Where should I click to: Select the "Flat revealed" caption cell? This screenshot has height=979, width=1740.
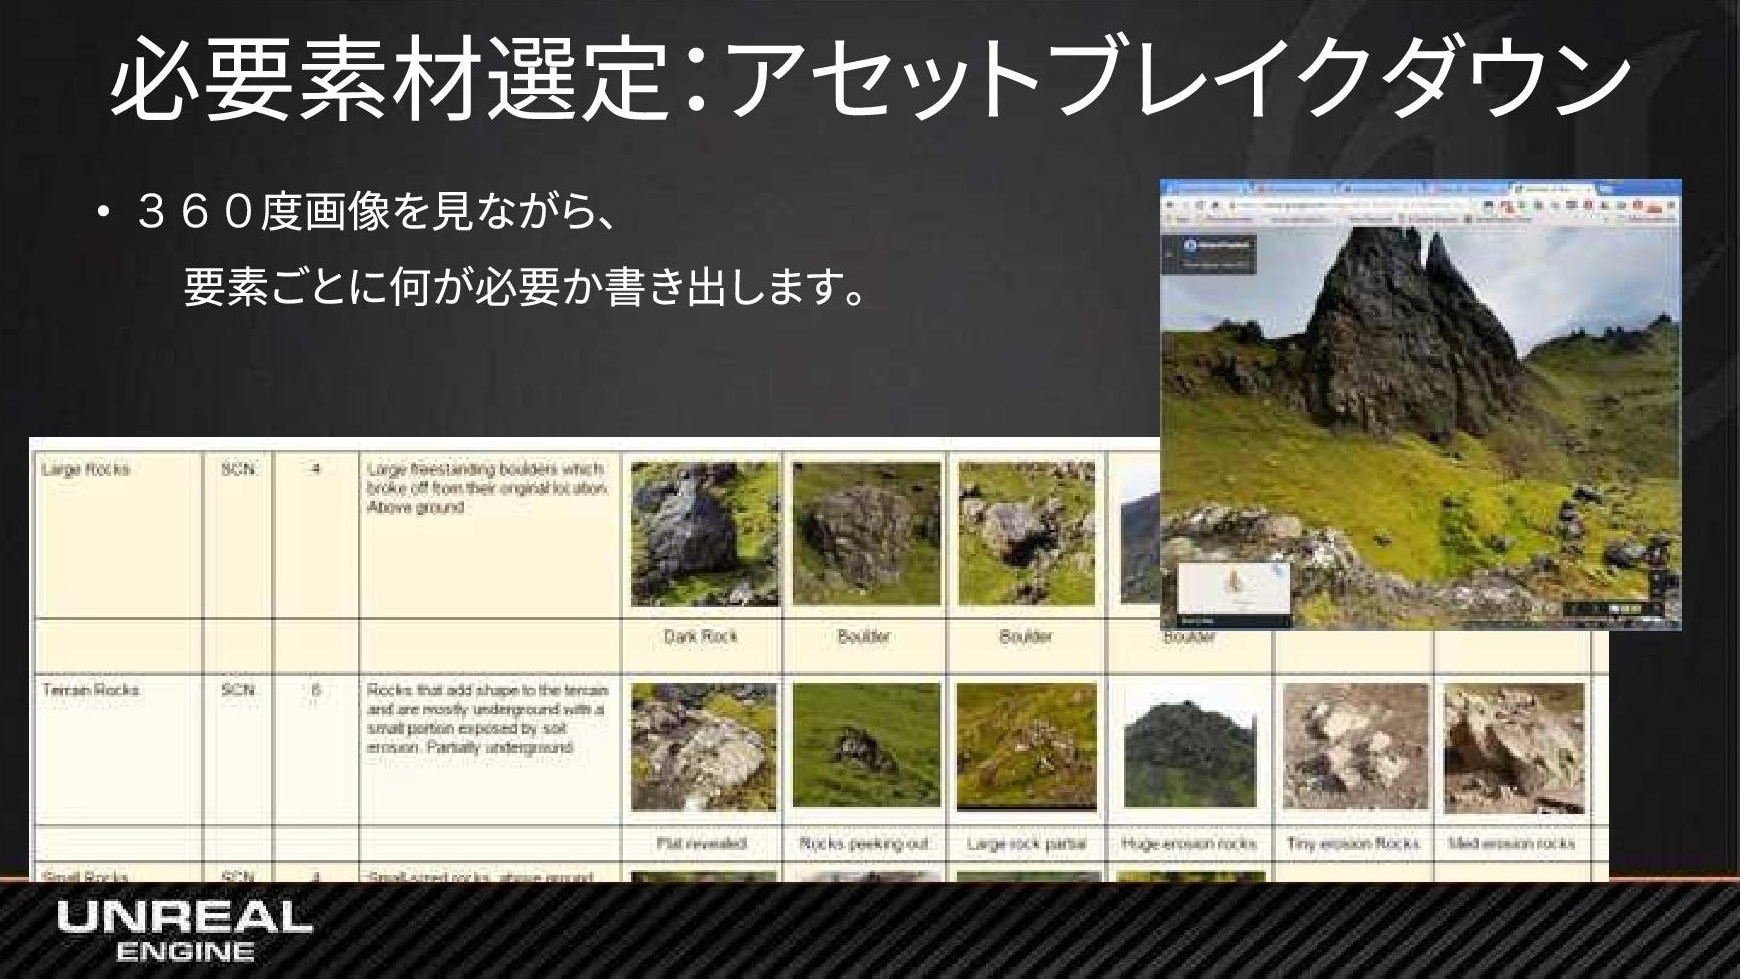coord(701,843)
